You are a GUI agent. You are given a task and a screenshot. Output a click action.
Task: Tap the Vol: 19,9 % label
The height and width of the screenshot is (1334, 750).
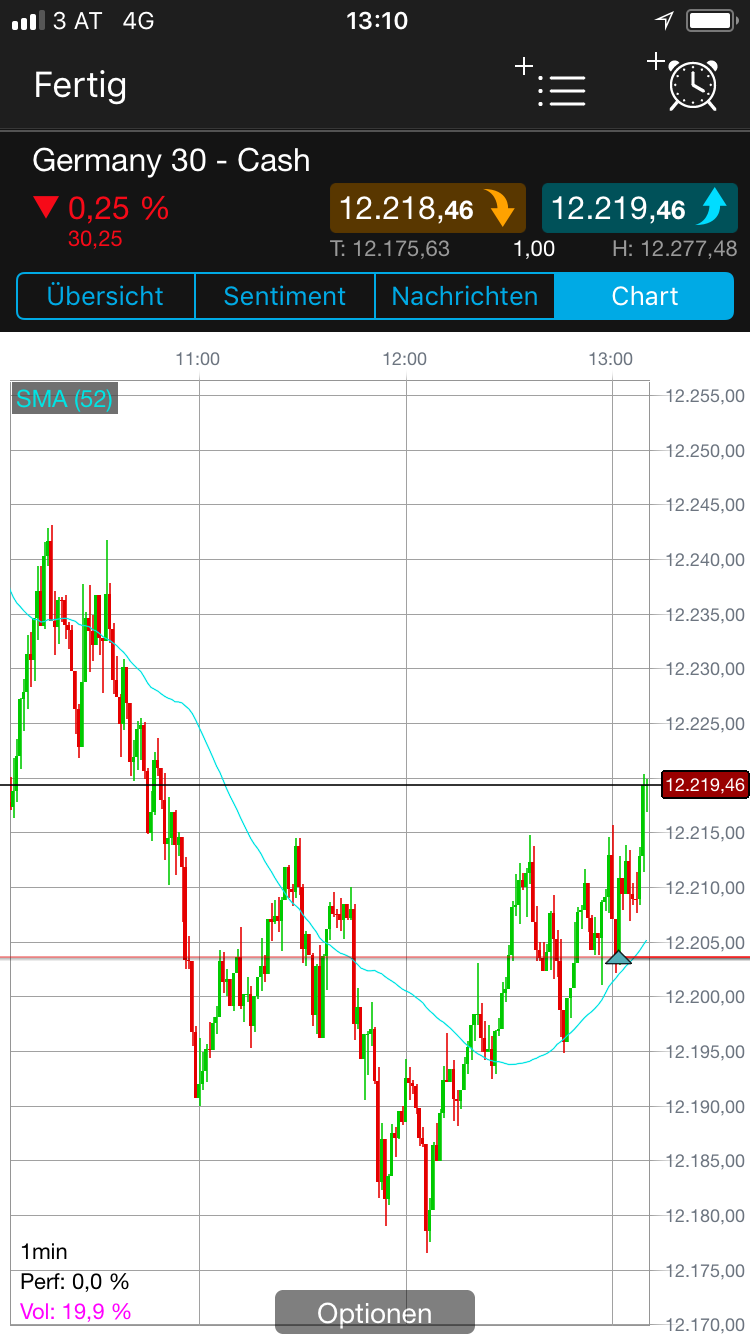75,1311
